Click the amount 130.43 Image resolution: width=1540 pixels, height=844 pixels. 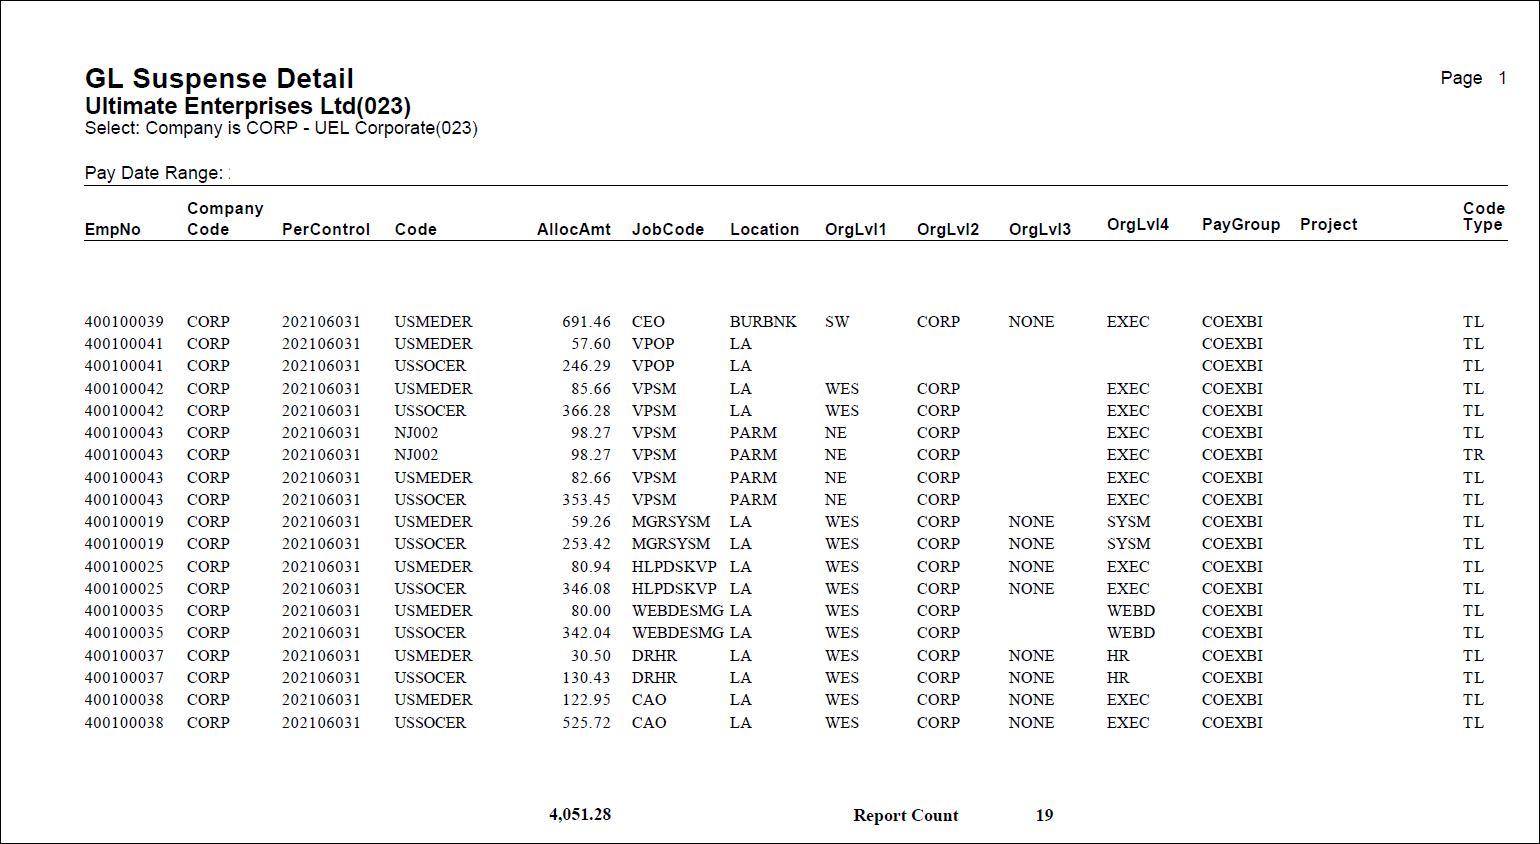point(586,678)
